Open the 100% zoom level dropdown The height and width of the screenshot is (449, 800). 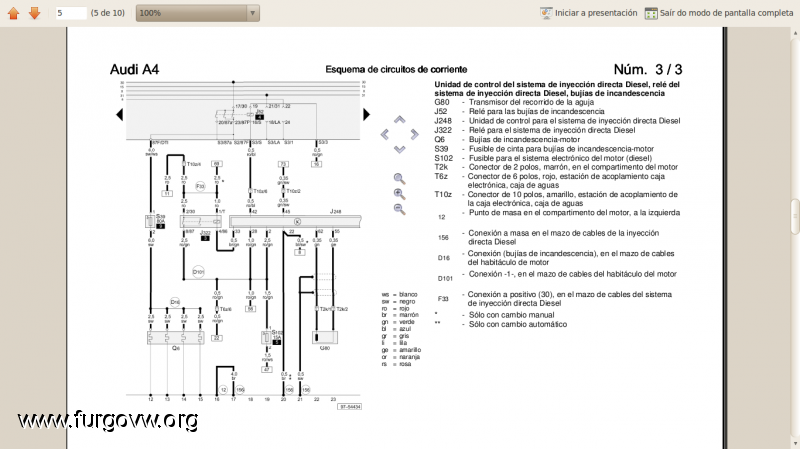[197, 13]
